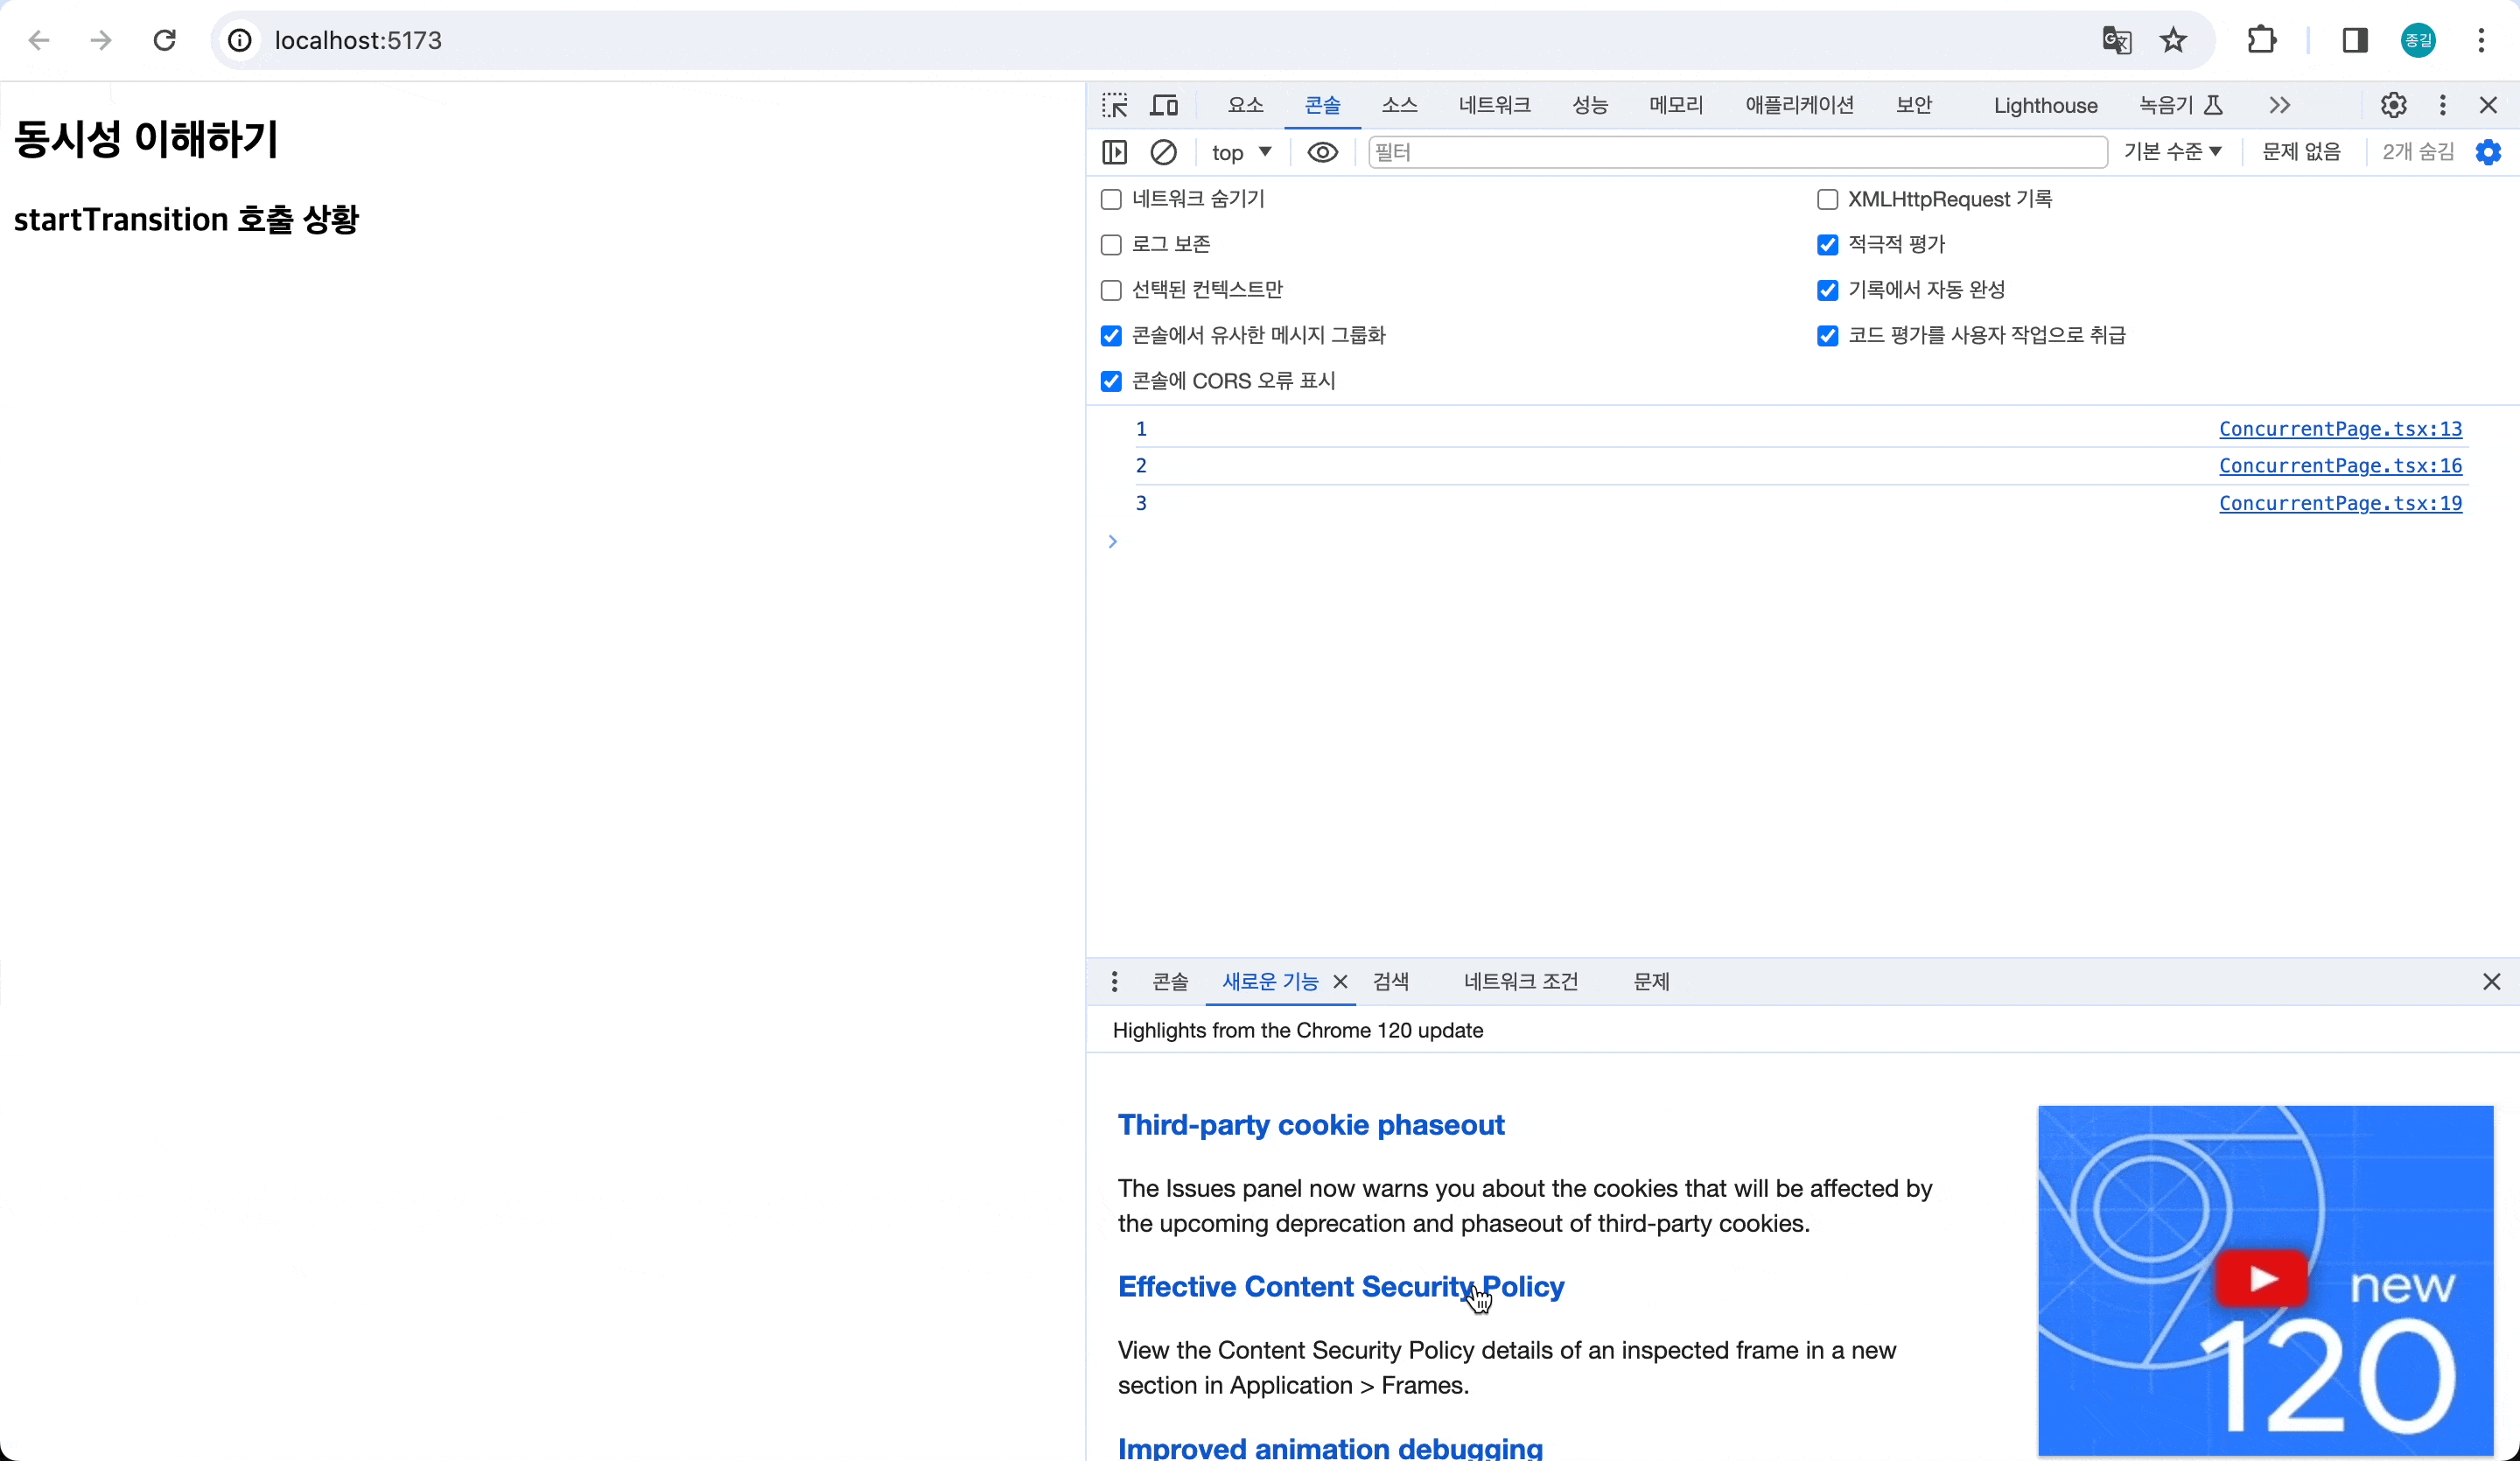Clear the console with the ban icon

click(x=1163, y=152)
